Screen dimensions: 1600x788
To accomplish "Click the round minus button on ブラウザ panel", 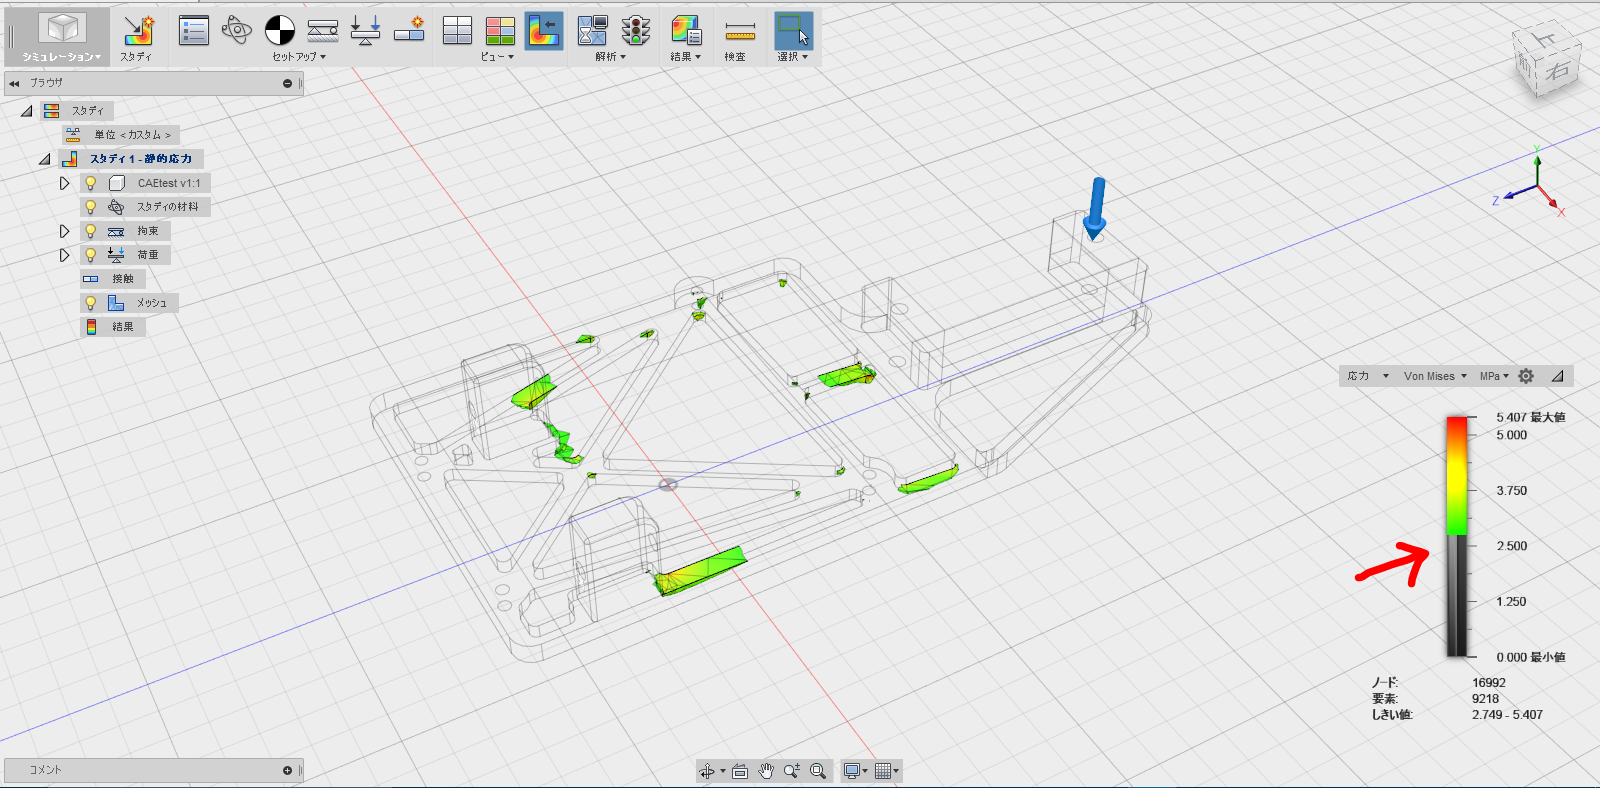I will [x=288, y=83].
